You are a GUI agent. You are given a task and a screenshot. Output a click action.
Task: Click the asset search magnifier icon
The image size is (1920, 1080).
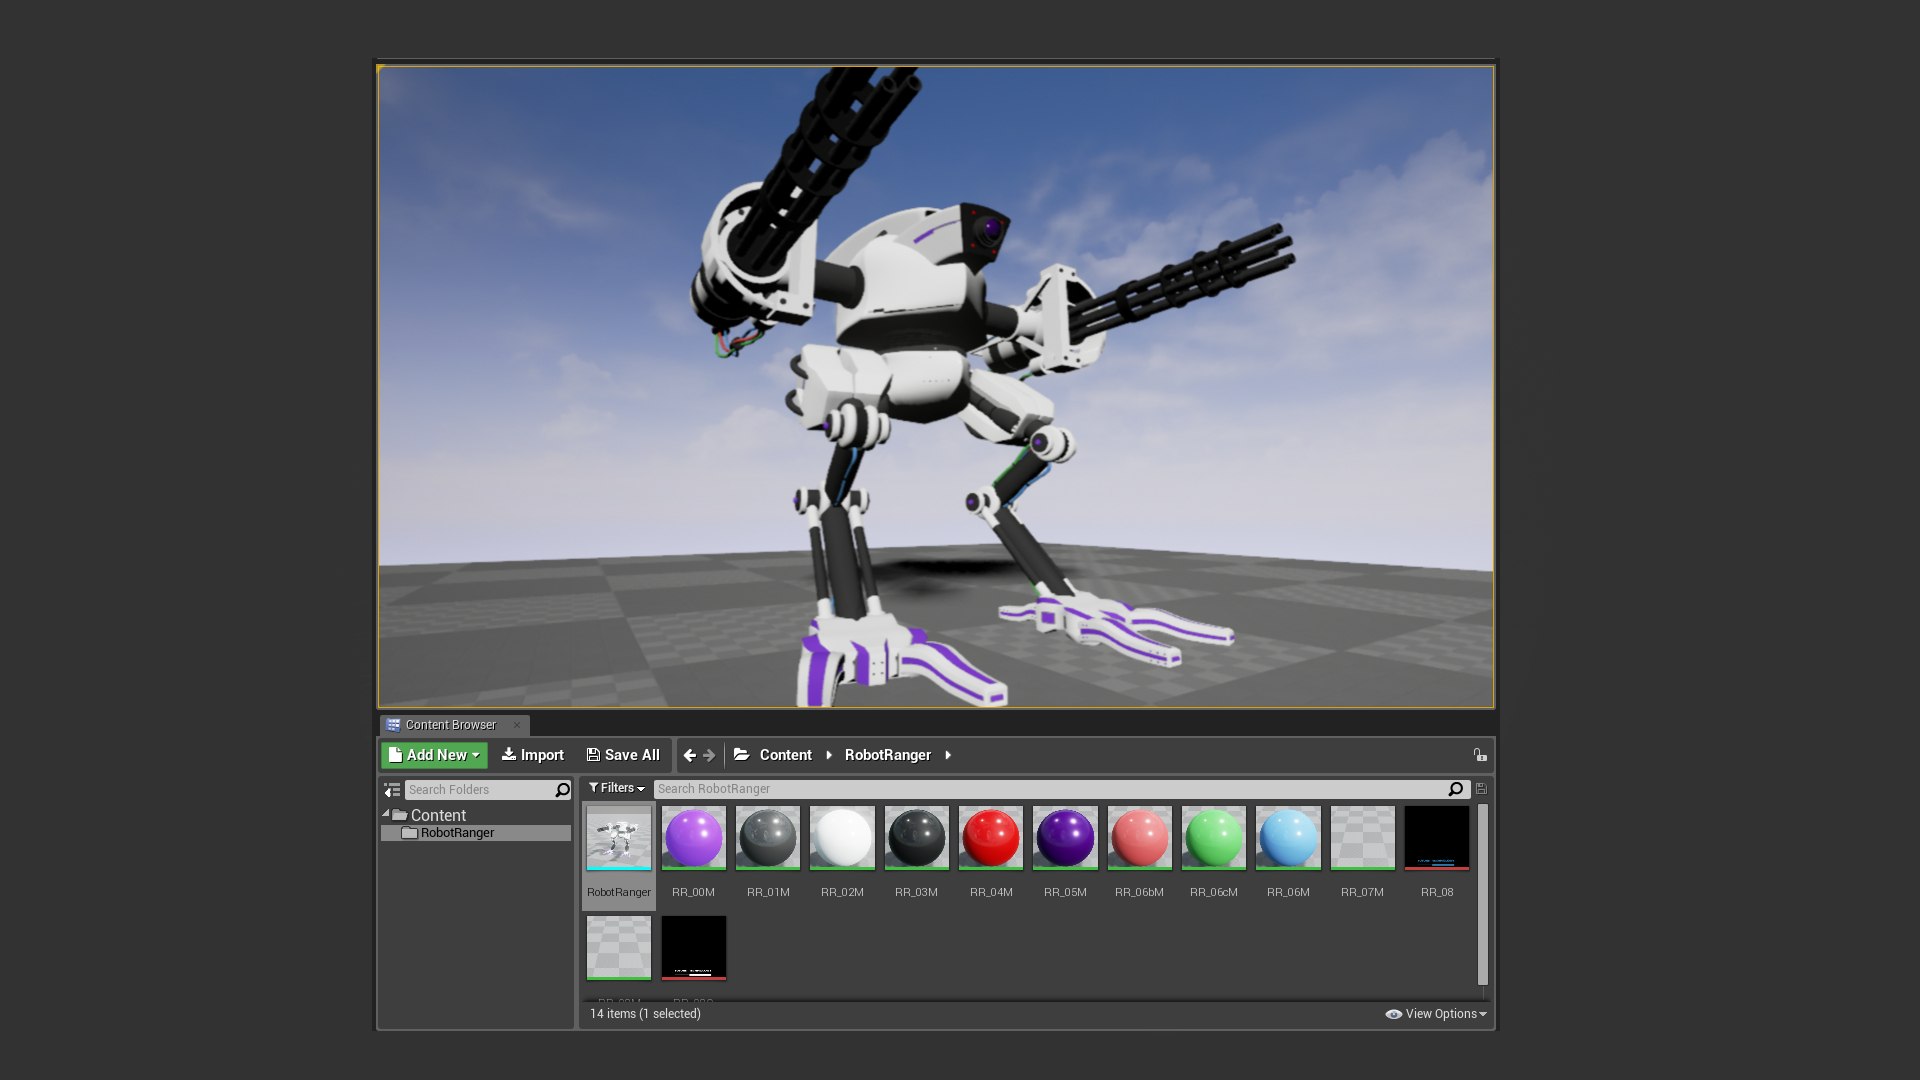1456,789
